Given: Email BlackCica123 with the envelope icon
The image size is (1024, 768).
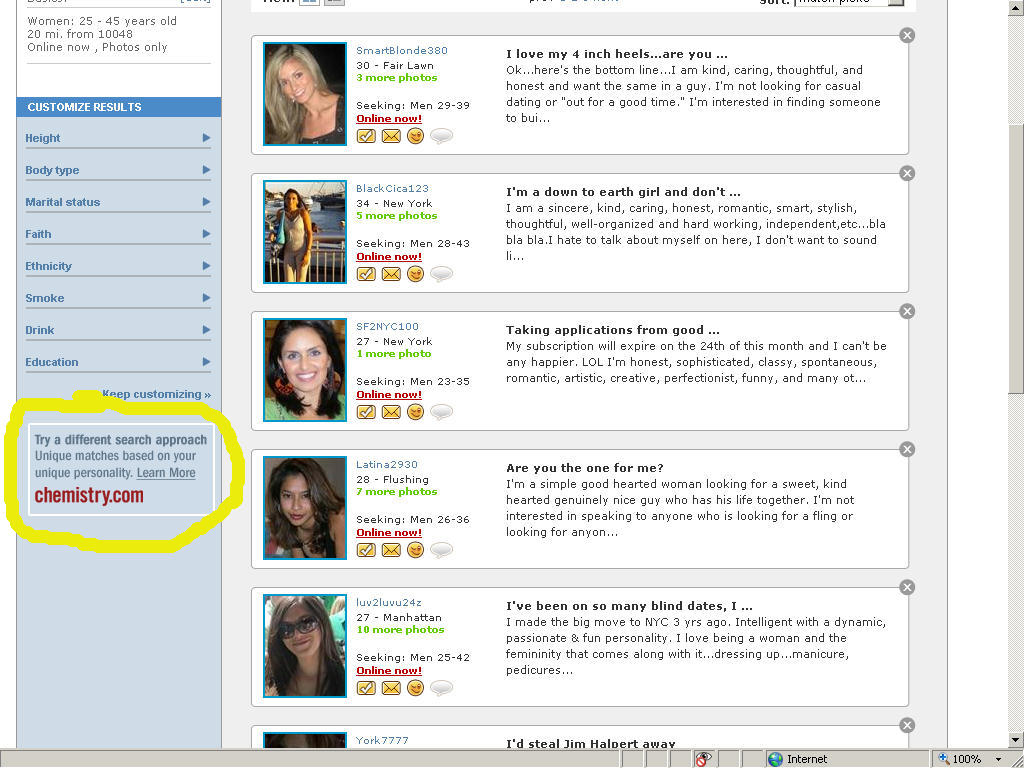Looking at the screenshot, I should coord(391,274).
